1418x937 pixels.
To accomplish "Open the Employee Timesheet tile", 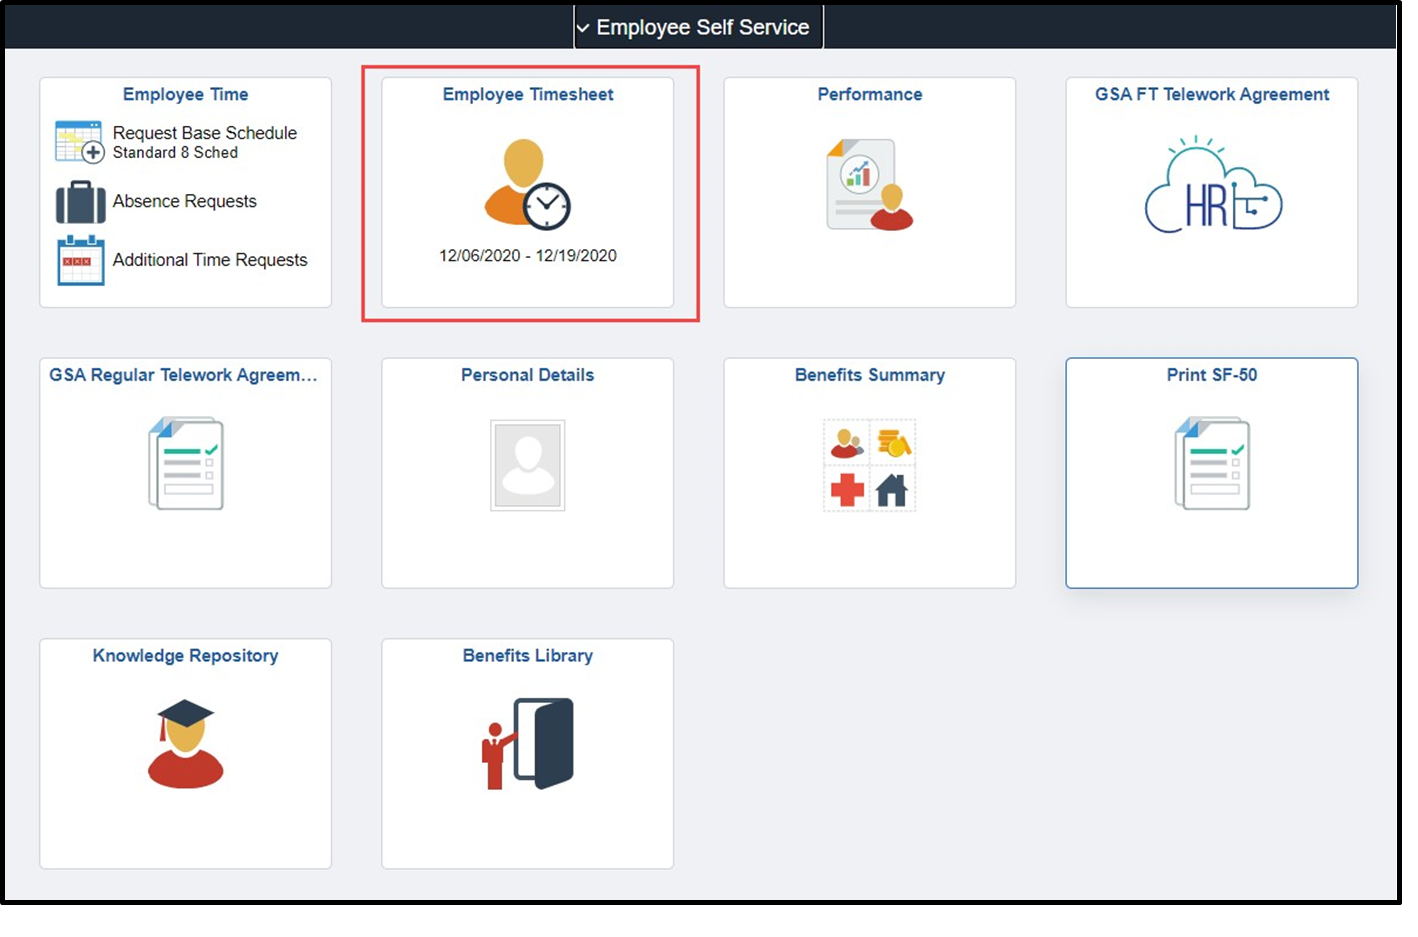I will click(x=527, y=193).
